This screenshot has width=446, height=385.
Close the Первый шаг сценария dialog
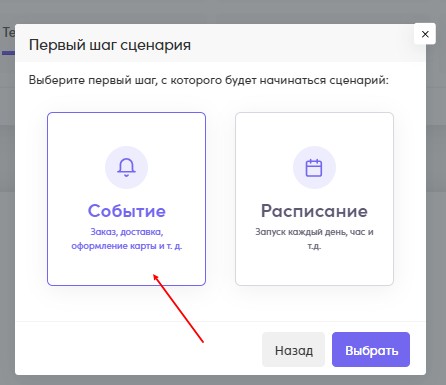click(x=425, y=34)
